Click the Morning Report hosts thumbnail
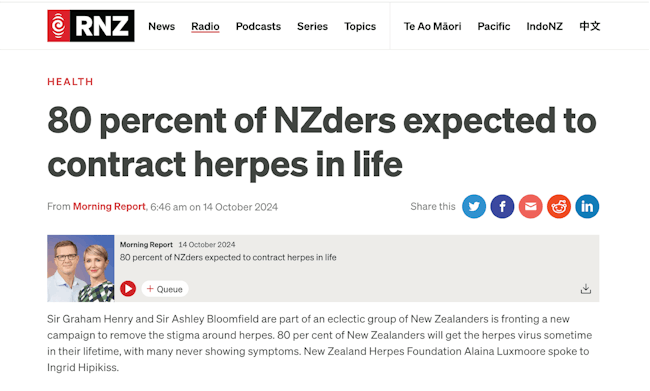 (80, 268)
